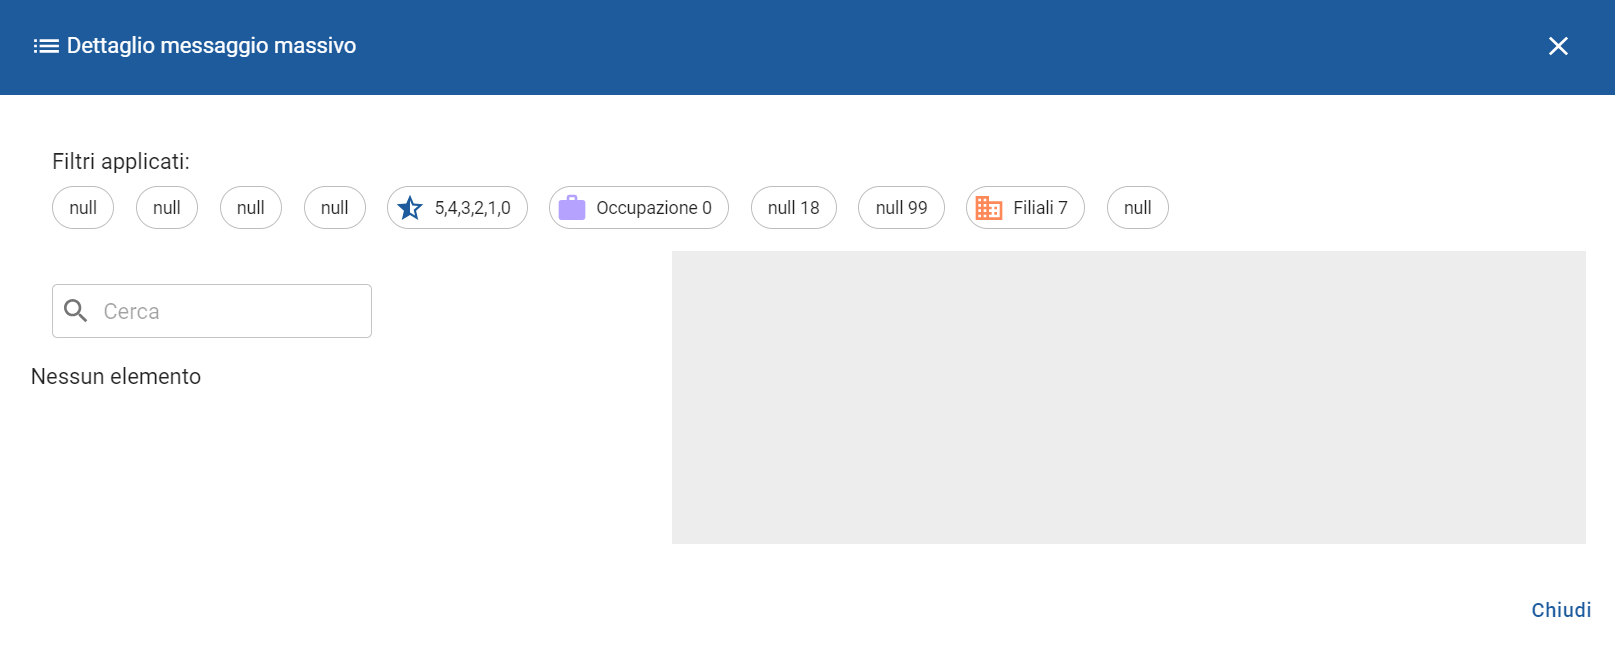The image size is (1615, 646).
Task: Click the magnifying glass search icon
Action: (76, 311)
